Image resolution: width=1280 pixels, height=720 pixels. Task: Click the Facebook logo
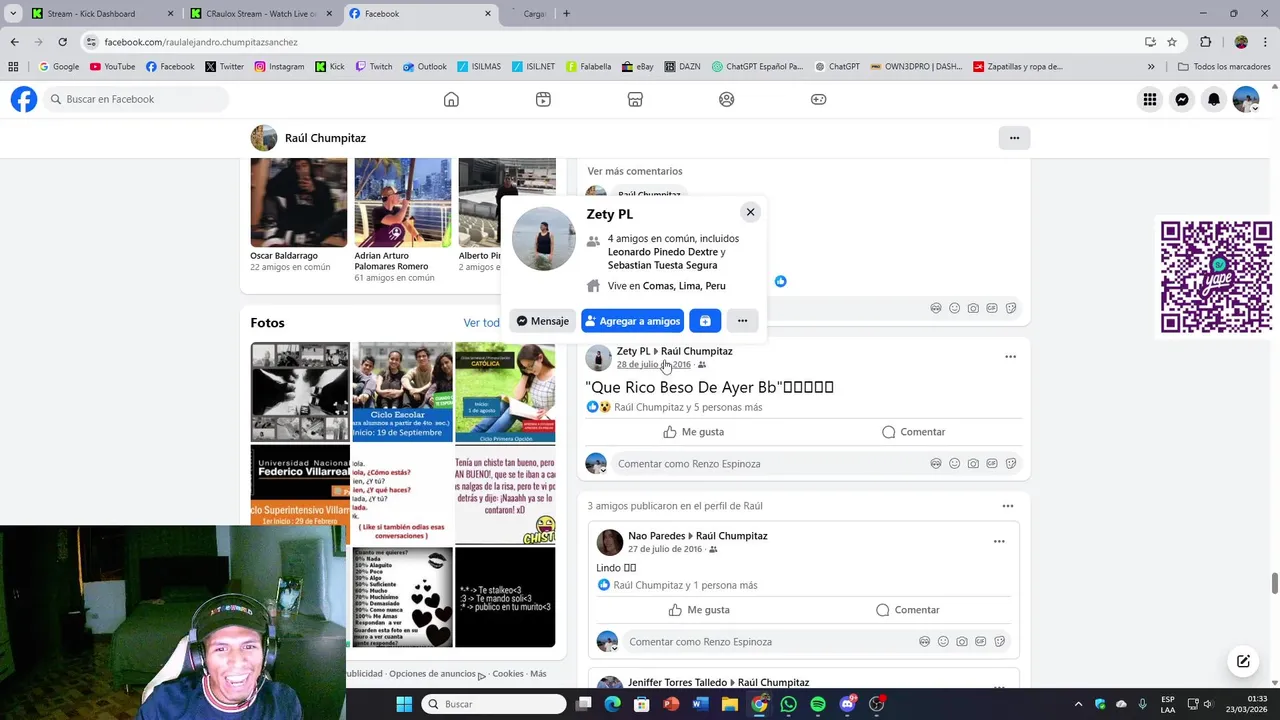point(24,99)
